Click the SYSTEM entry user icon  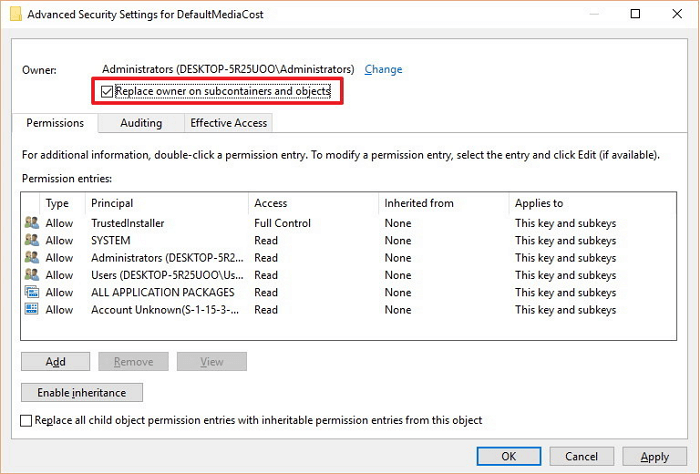32,240
